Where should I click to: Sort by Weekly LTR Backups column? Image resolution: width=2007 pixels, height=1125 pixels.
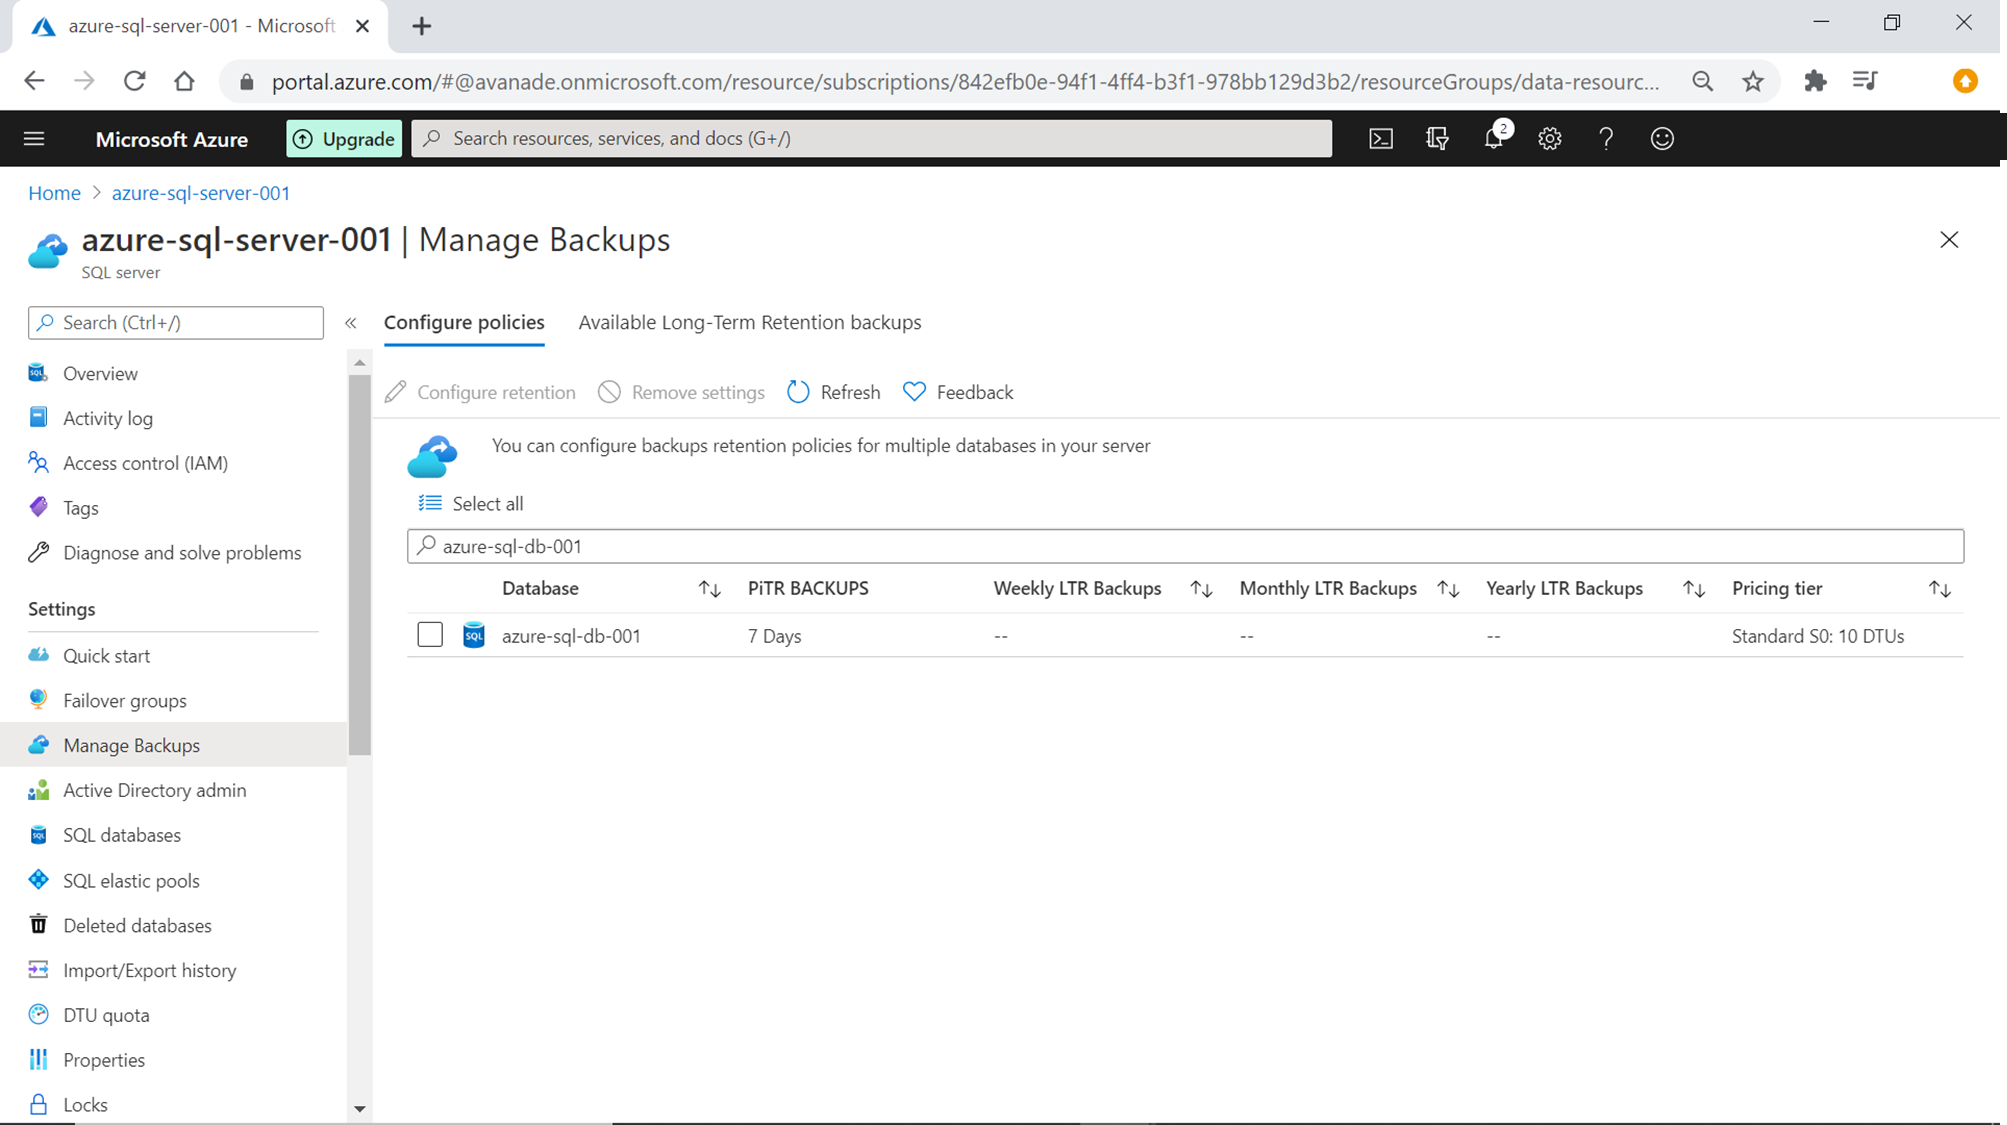click(x=1201, y=589)
